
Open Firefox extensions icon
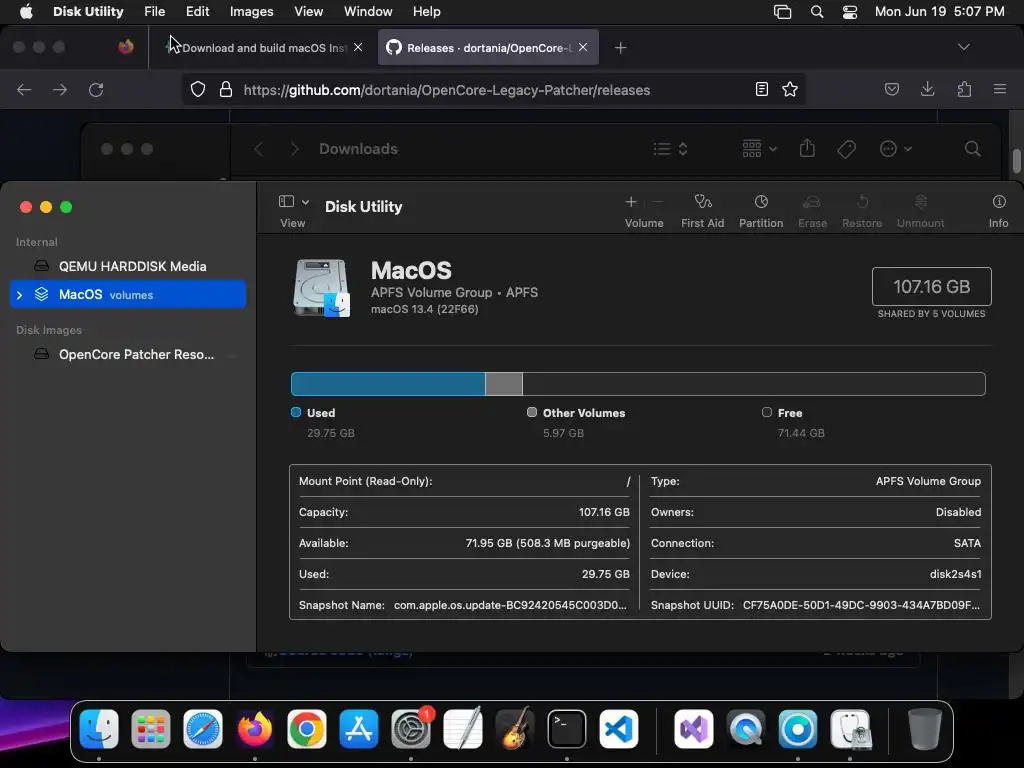[964, 89]
